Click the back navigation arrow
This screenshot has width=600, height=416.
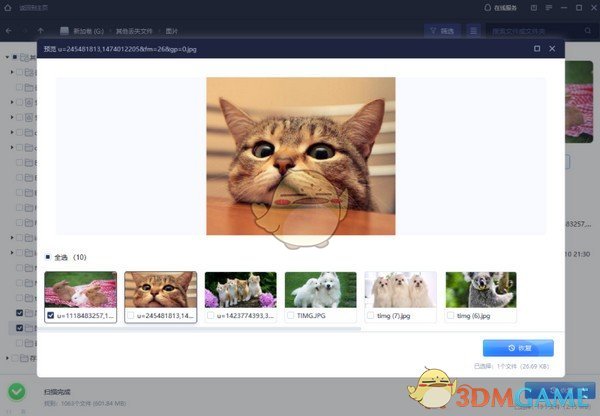pos(9,31)
